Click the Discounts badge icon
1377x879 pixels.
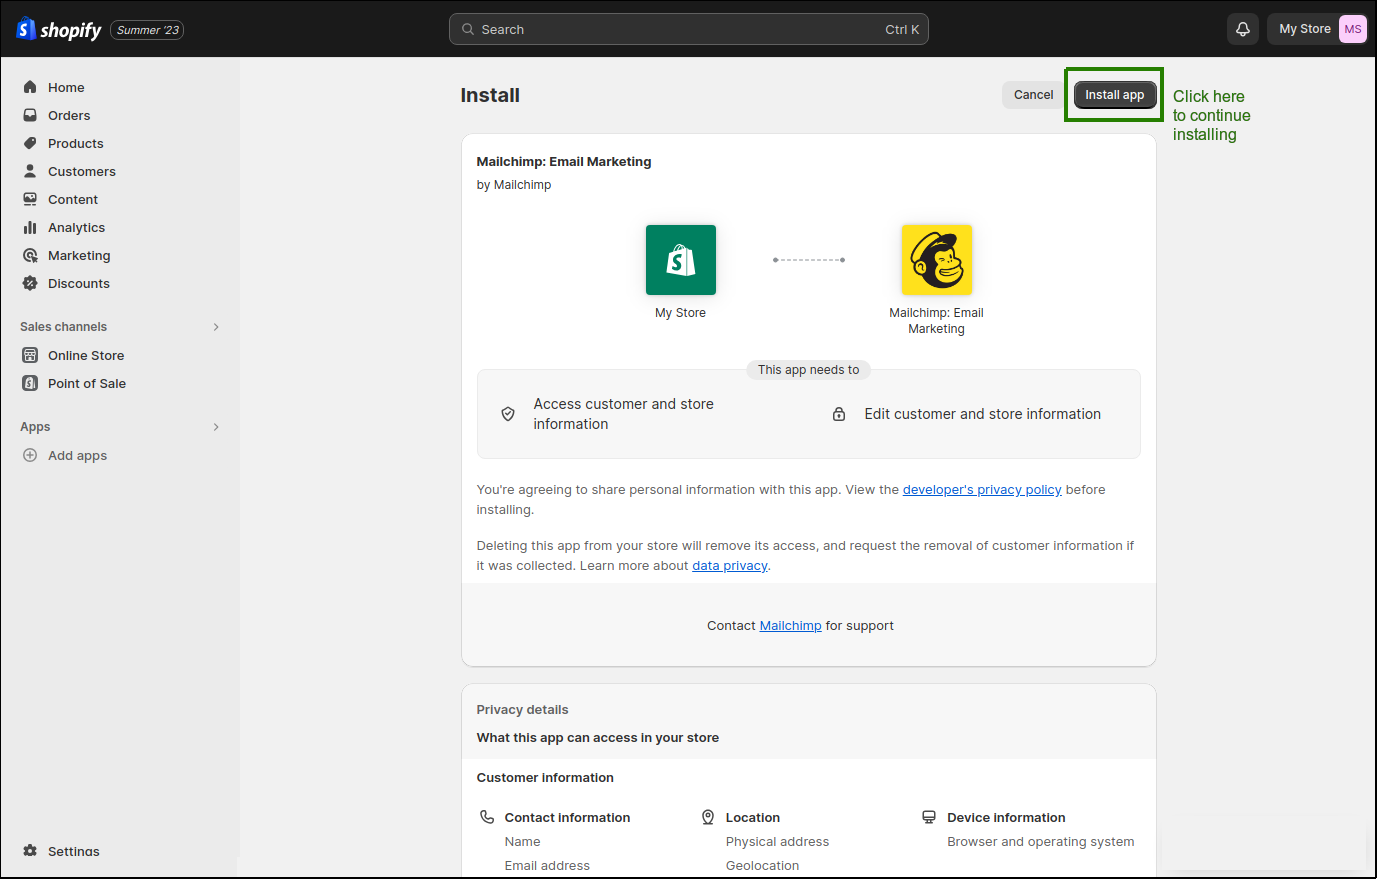[x=30, y=283]
